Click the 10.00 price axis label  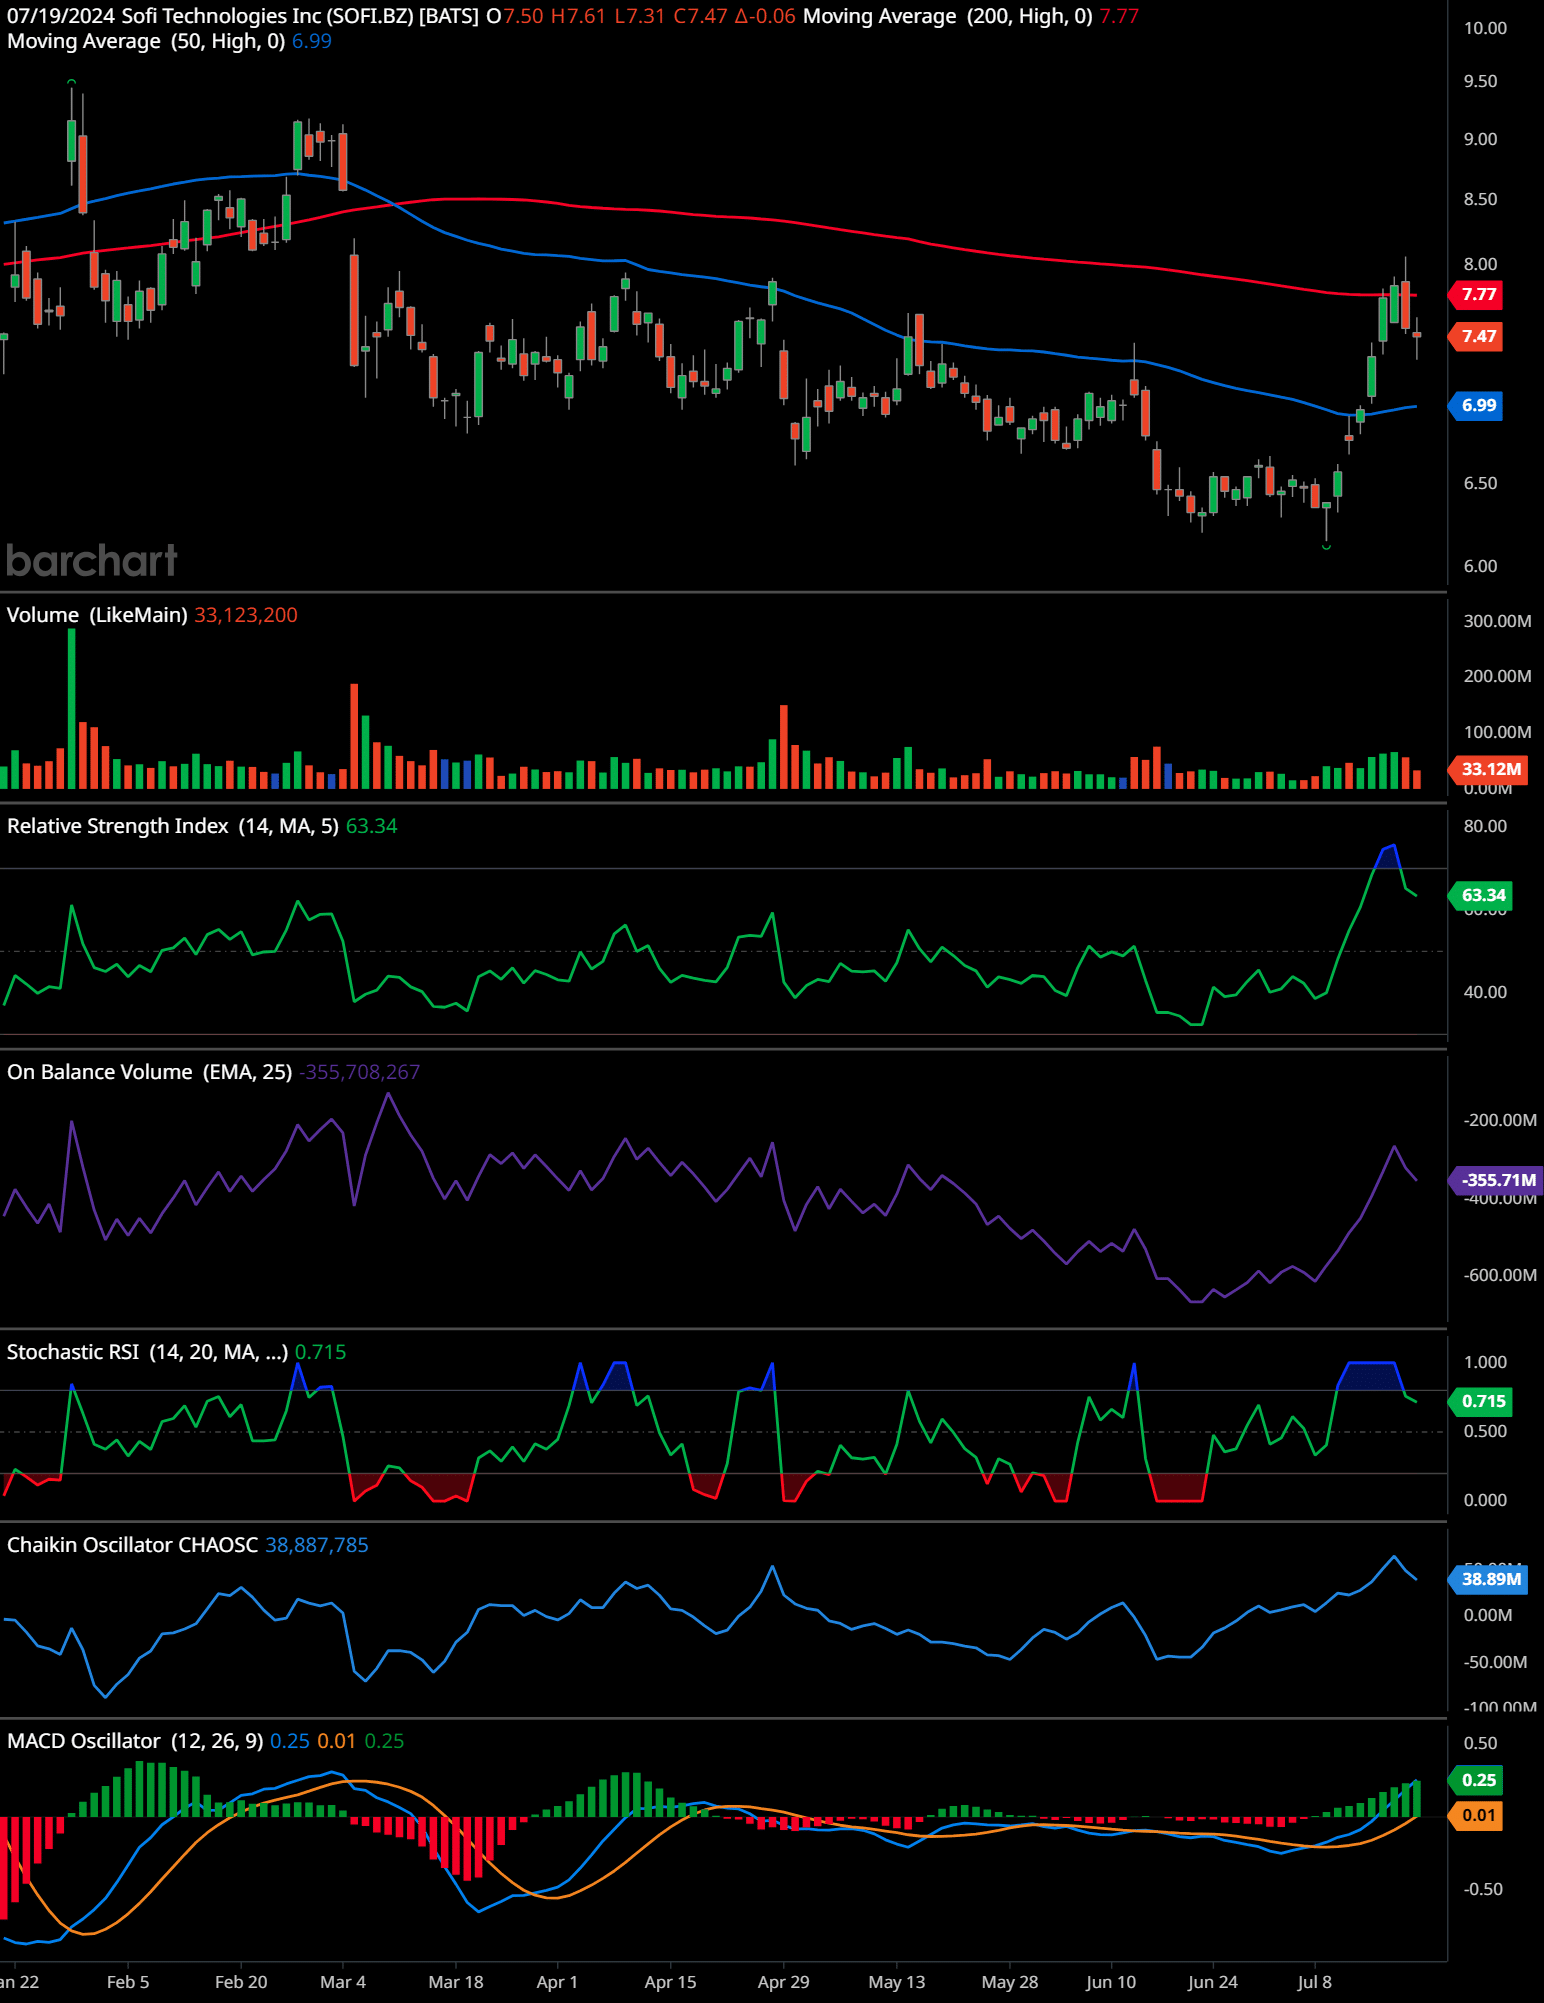[x=1485, y=28]
